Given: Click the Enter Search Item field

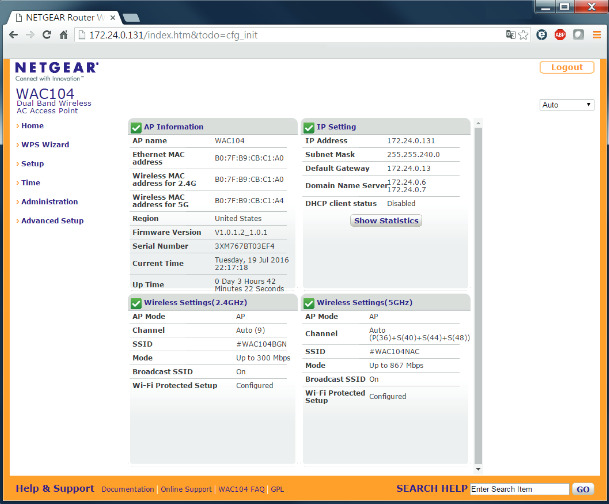Looking at the screenshot, I should point(520,489).
